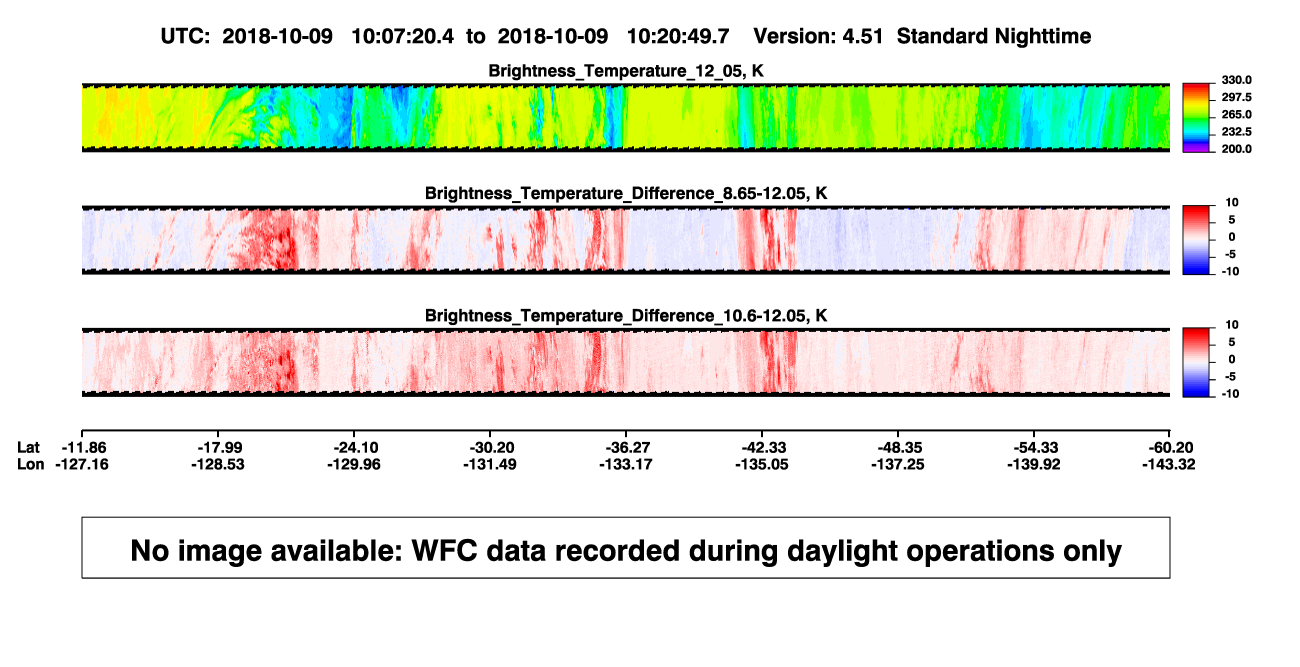Select the 10.6-12.05 difference image strip
The height and width of the screenshot is (667, 1300).
[626, 362]
